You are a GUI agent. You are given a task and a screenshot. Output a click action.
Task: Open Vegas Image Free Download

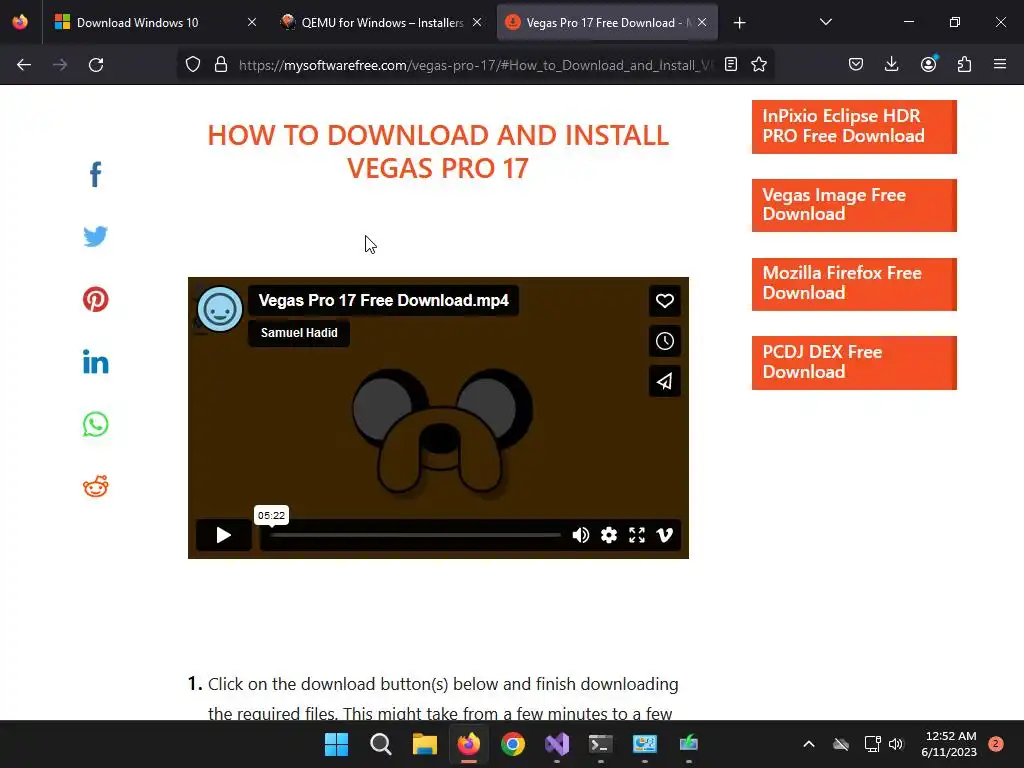(854, 205)
